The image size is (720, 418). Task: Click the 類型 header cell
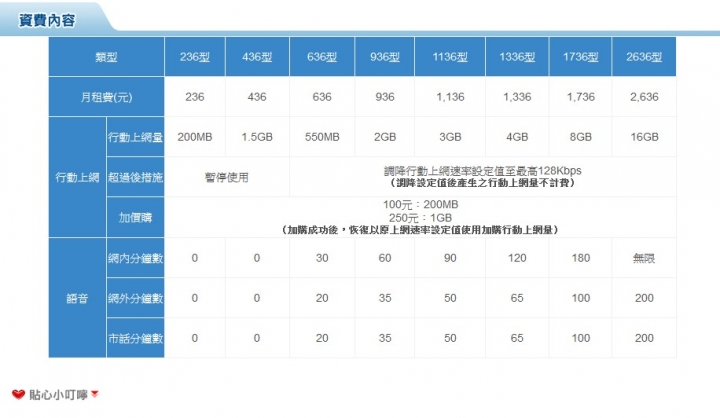point(107,57)
